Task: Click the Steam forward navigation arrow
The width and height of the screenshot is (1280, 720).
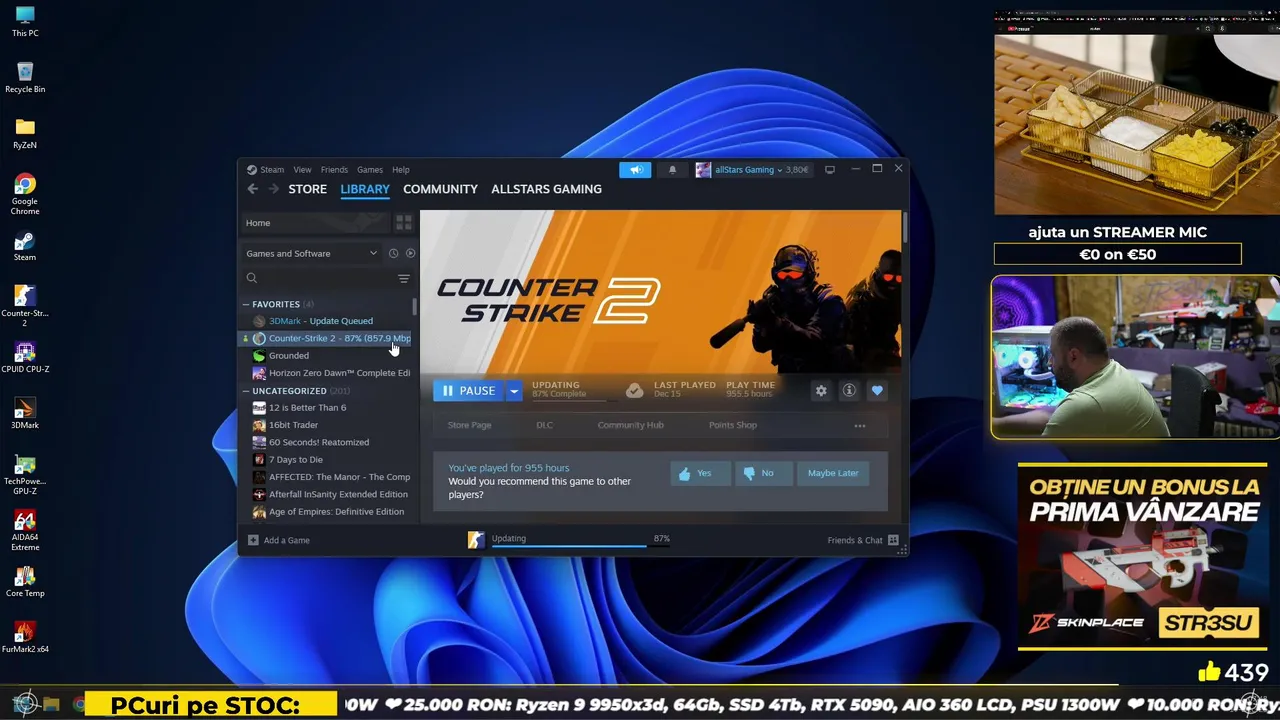Action: click(x=273, y=189)
